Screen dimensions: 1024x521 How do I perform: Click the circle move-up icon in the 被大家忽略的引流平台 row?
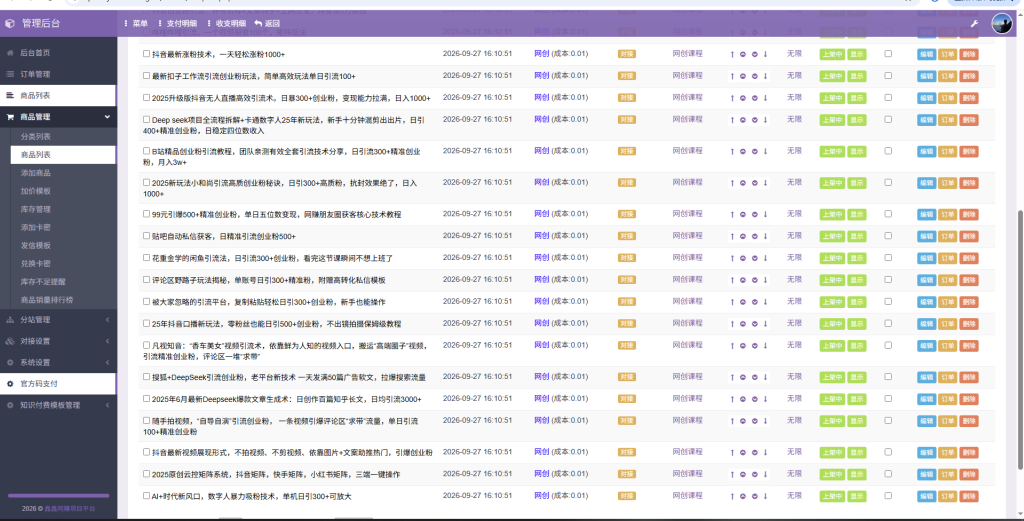[x=743, y=302]
